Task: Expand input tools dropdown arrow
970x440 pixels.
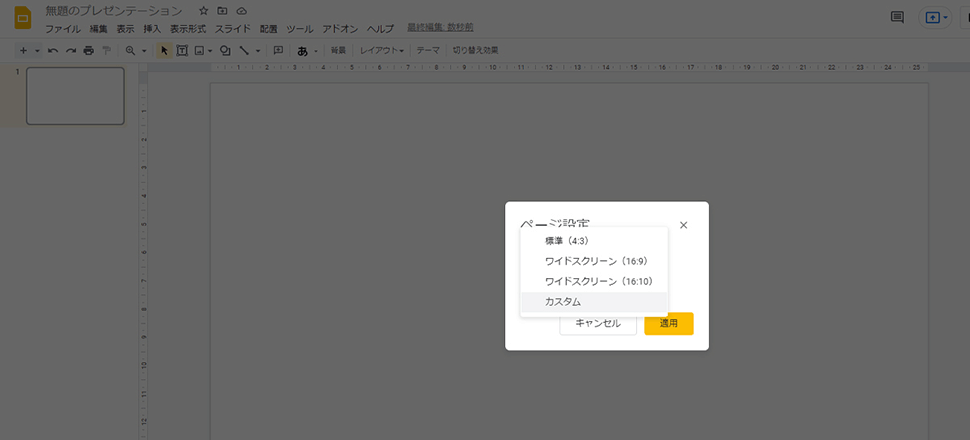Action: click(315, 51)
